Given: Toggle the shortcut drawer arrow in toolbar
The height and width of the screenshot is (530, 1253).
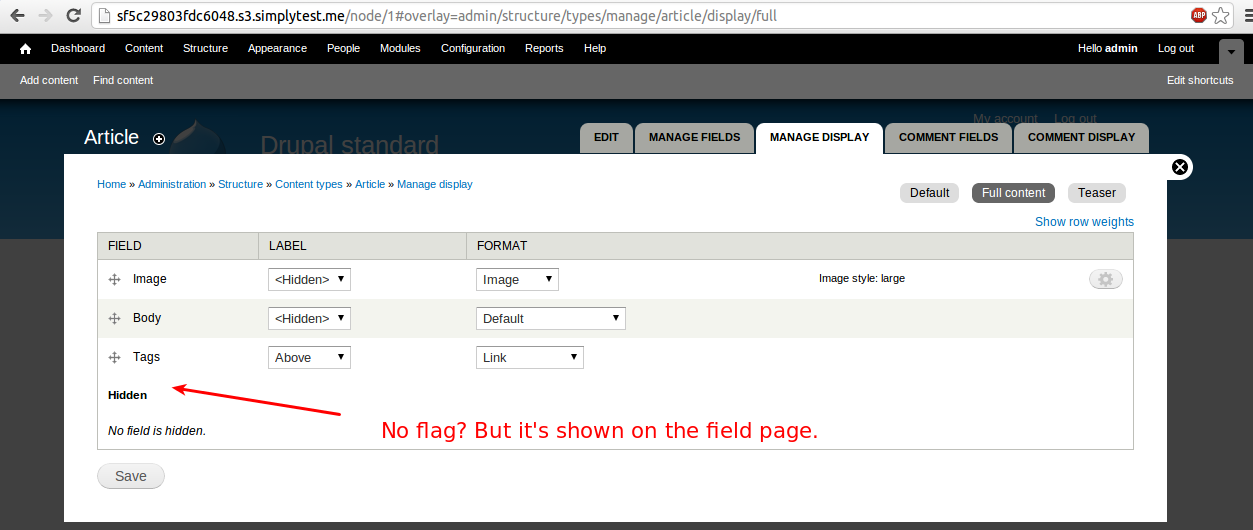Looking at the screenshot, I should click(1231, 51).
